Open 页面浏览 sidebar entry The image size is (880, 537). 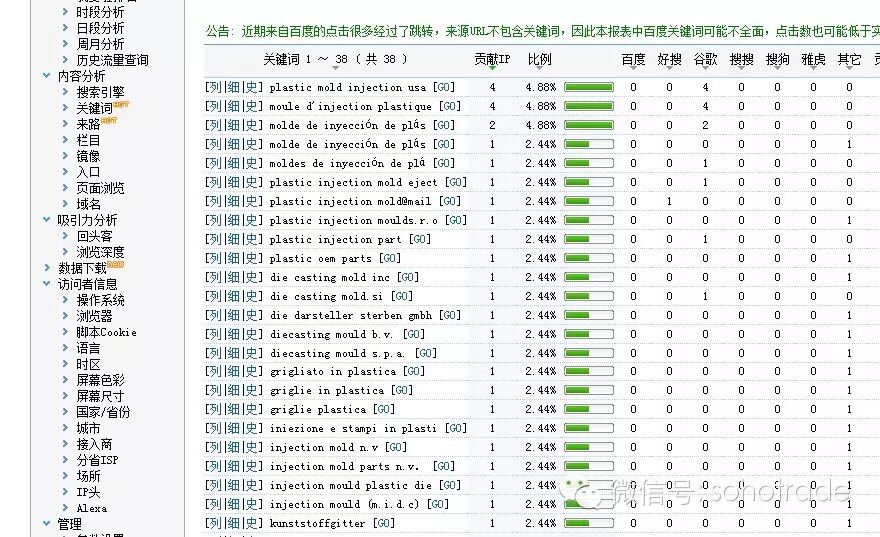[100, 187]
